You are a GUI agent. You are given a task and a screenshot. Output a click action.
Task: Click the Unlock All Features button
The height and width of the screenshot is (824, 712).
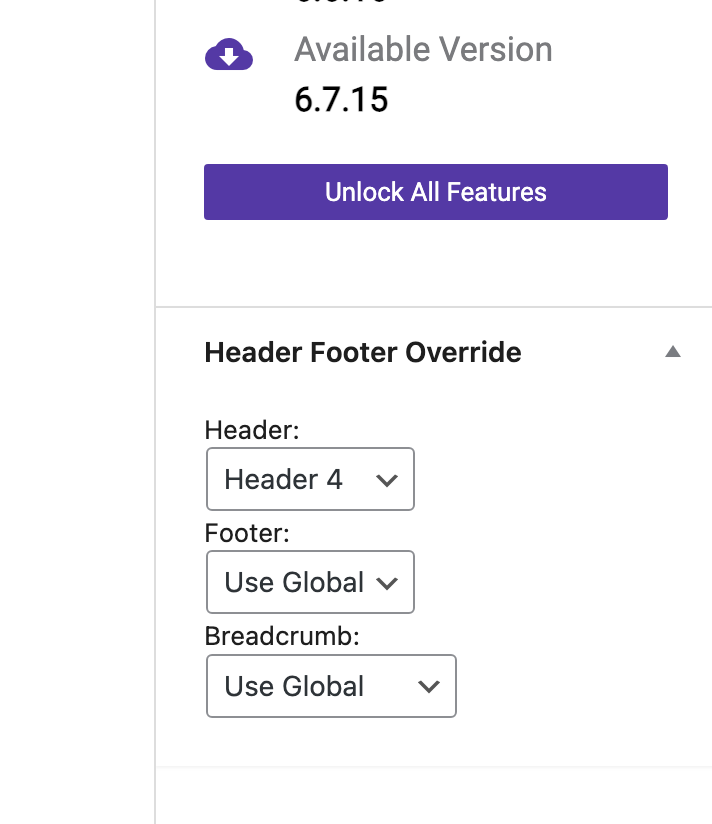click(436, 192)
